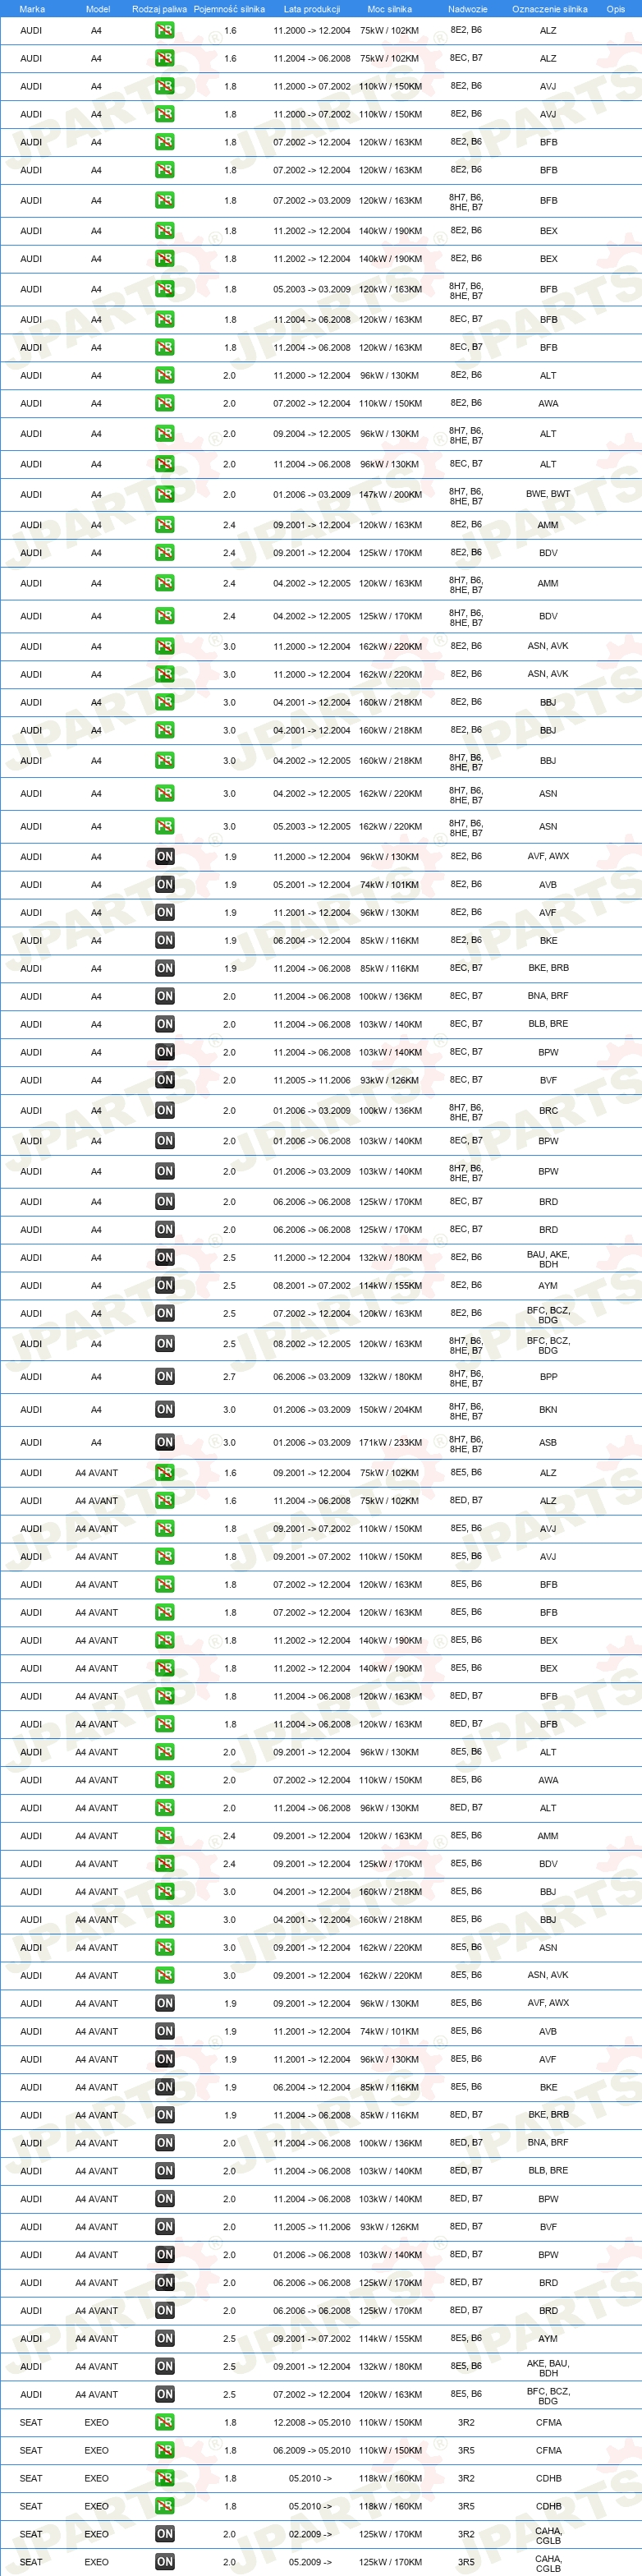Click the Oznaczenie silnika column header

(550, 9)
